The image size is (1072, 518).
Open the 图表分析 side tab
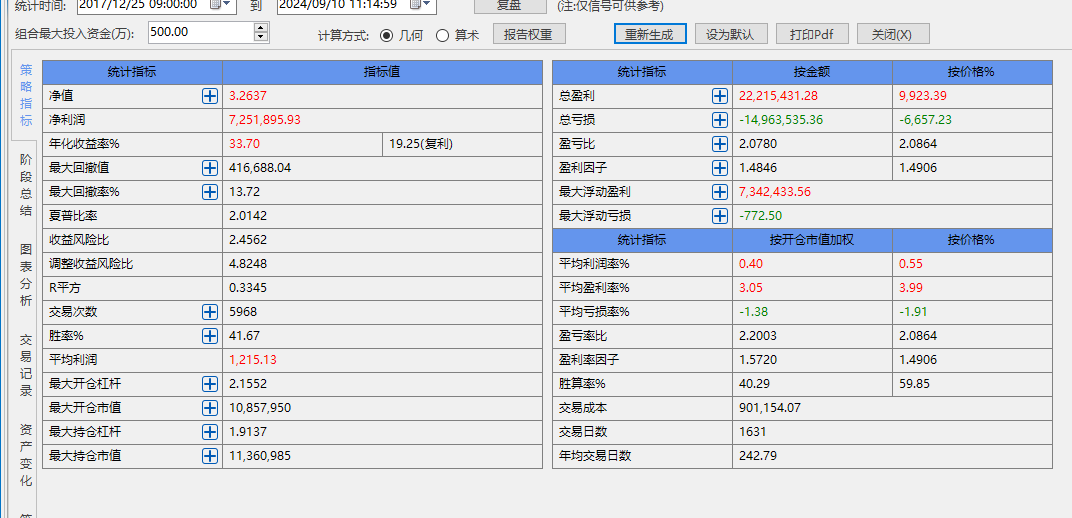tap(26, 274)
